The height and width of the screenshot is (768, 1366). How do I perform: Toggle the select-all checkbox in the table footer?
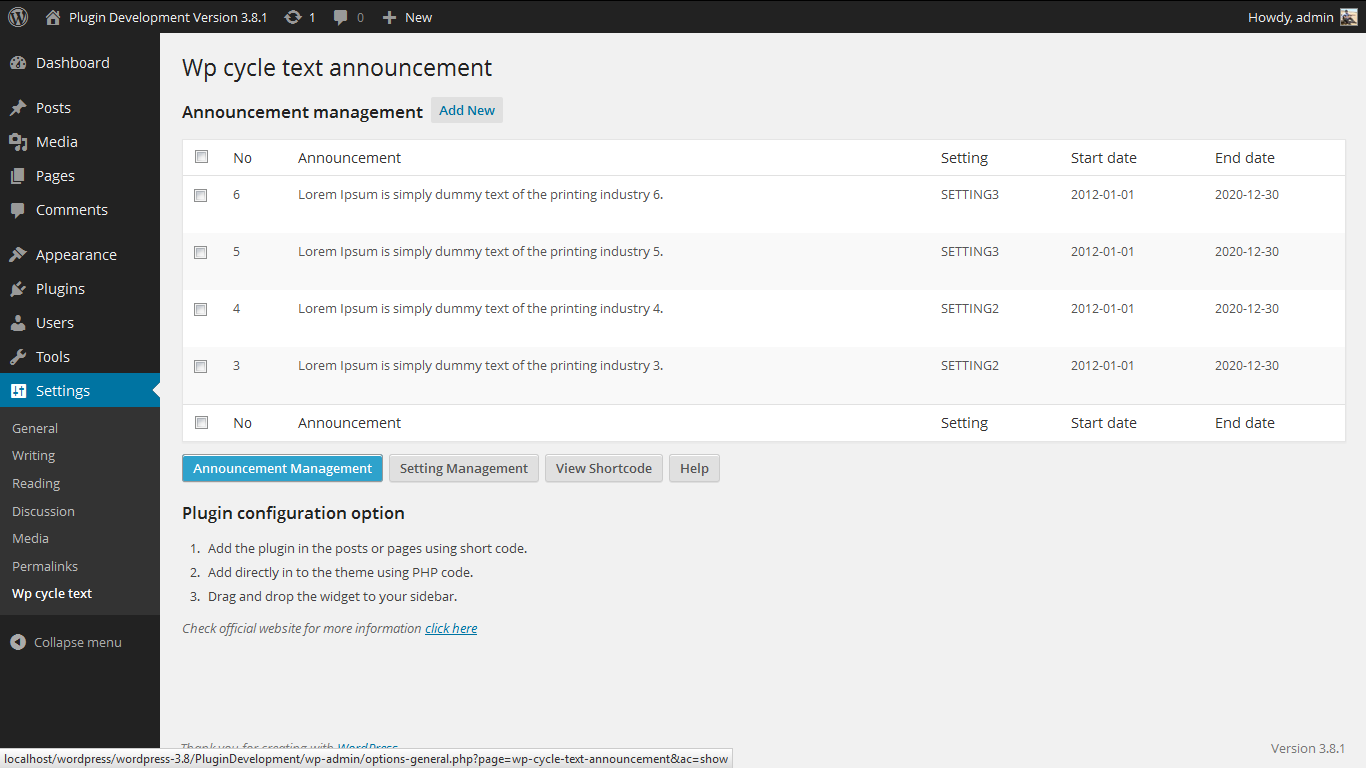(201, 423)
